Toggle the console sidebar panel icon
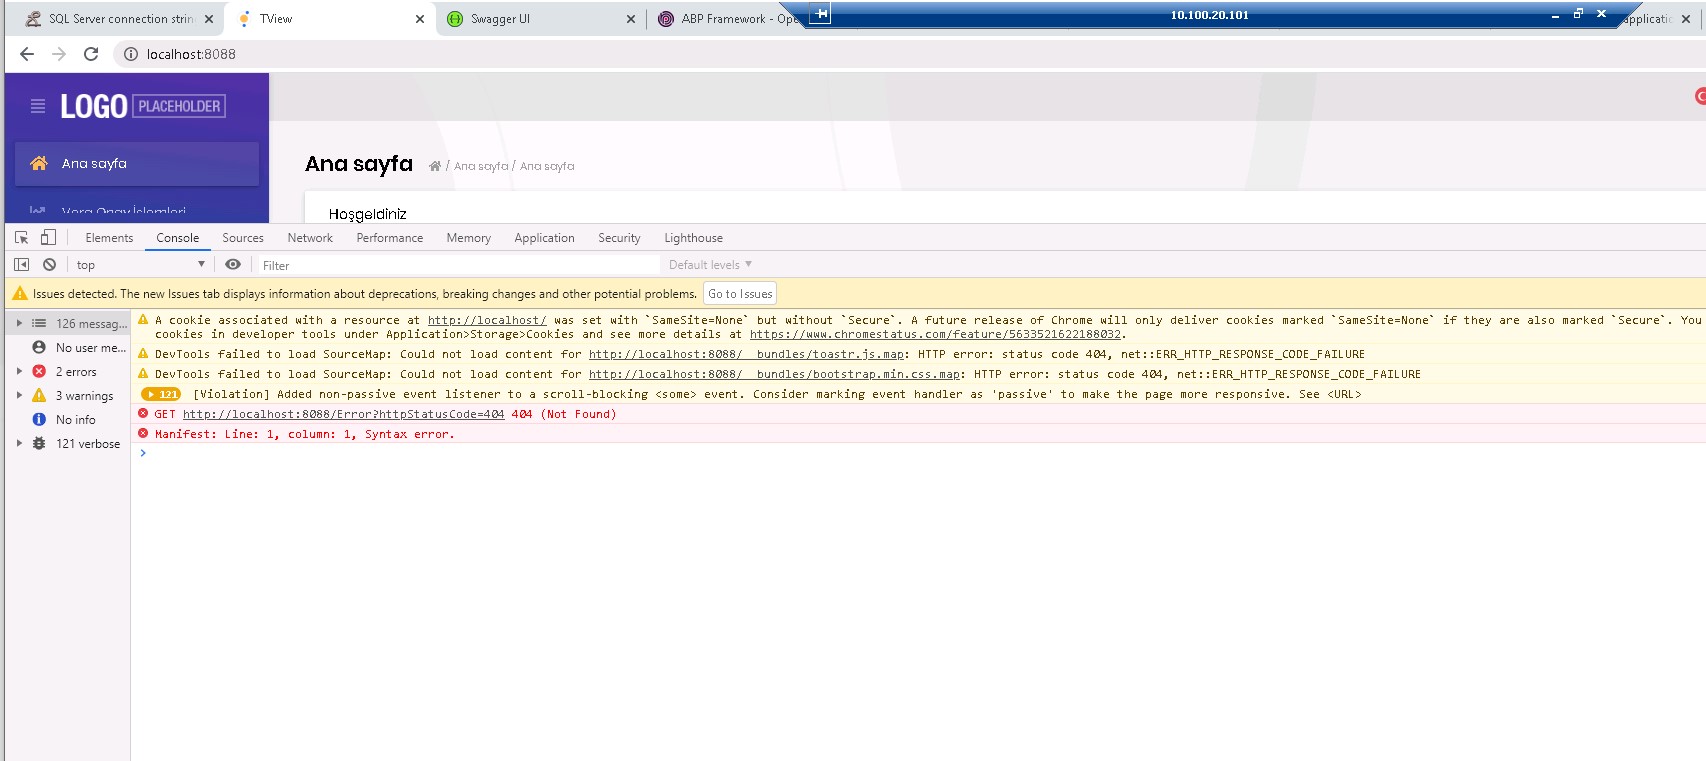 [x=21, y=265]
